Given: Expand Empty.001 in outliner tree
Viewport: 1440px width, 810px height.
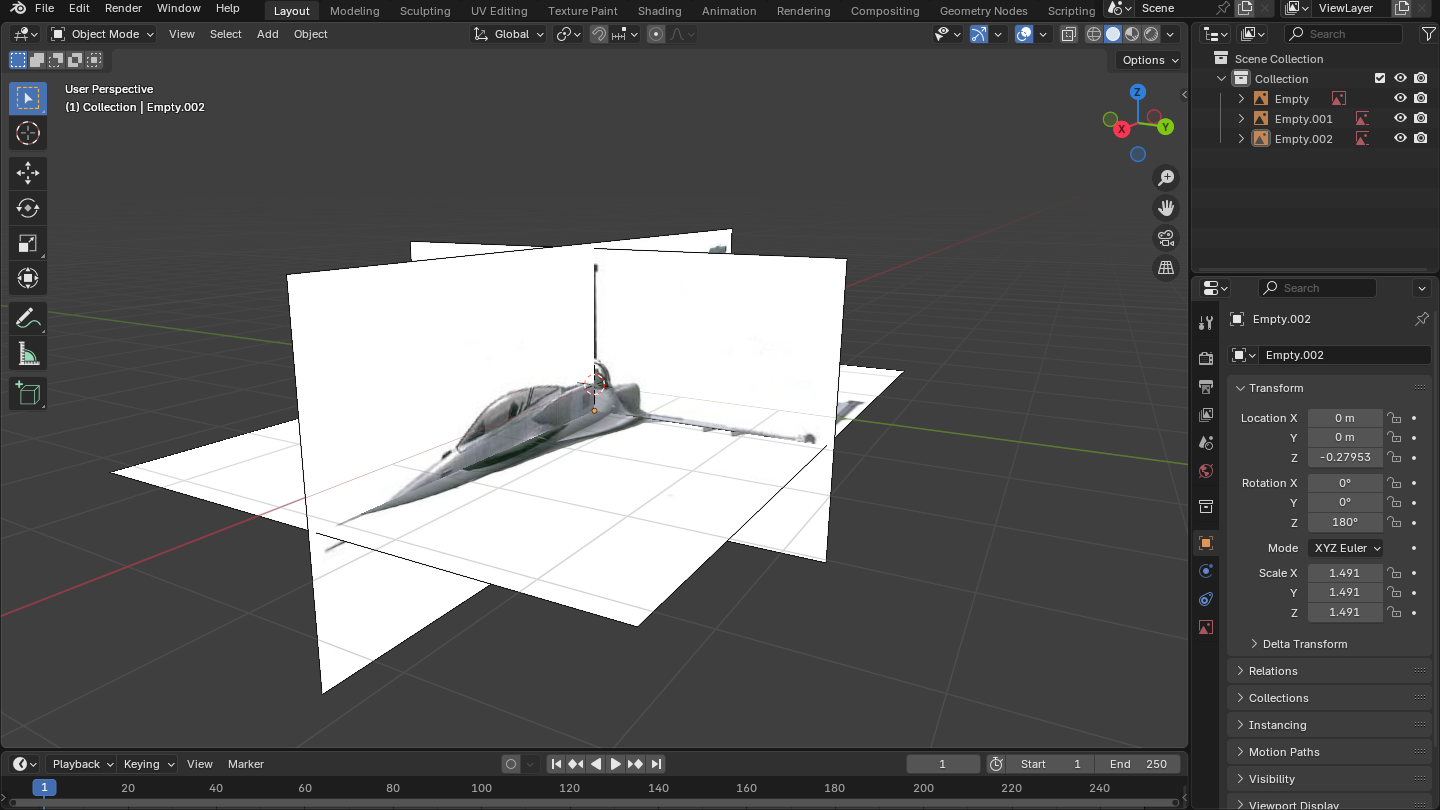Looking at the screenshot, I should coord(1242,118).
